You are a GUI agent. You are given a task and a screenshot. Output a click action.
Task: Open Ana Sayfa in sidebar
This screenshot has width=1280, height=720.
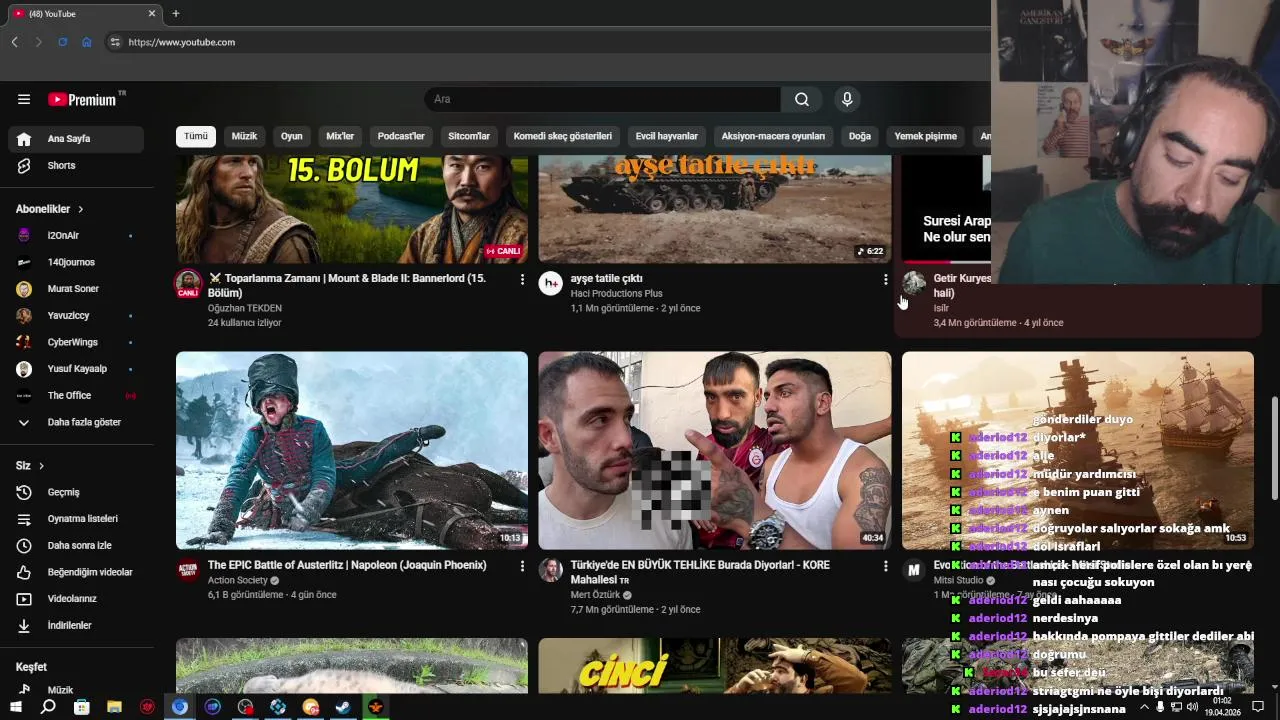click(76, 139)
